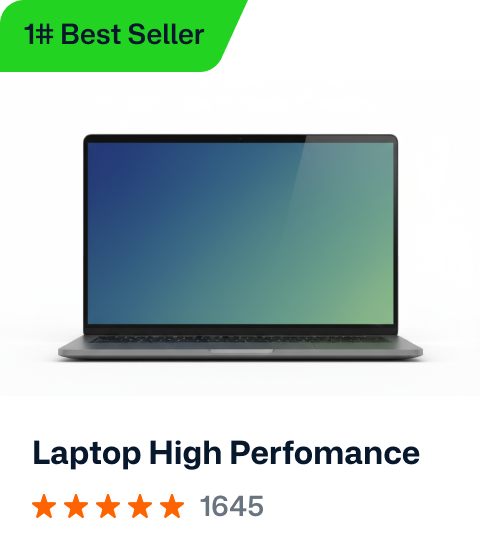The image size is (480, 560).
Task: Select the fifth orange rating star
Action: click(x=172, y=506)
